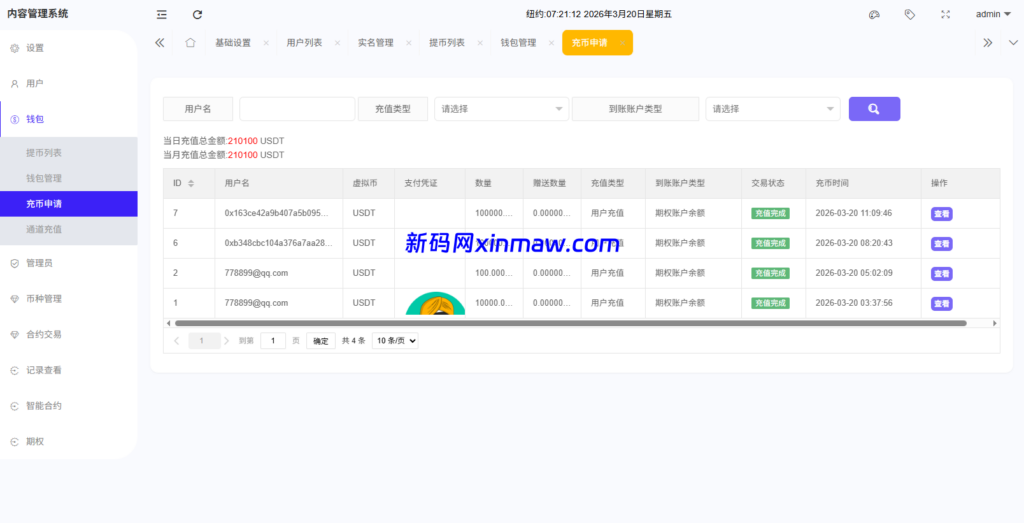The image size is (1024, 523).
Task: Focus the 用户名 search input field
Action: coord(297,109)
